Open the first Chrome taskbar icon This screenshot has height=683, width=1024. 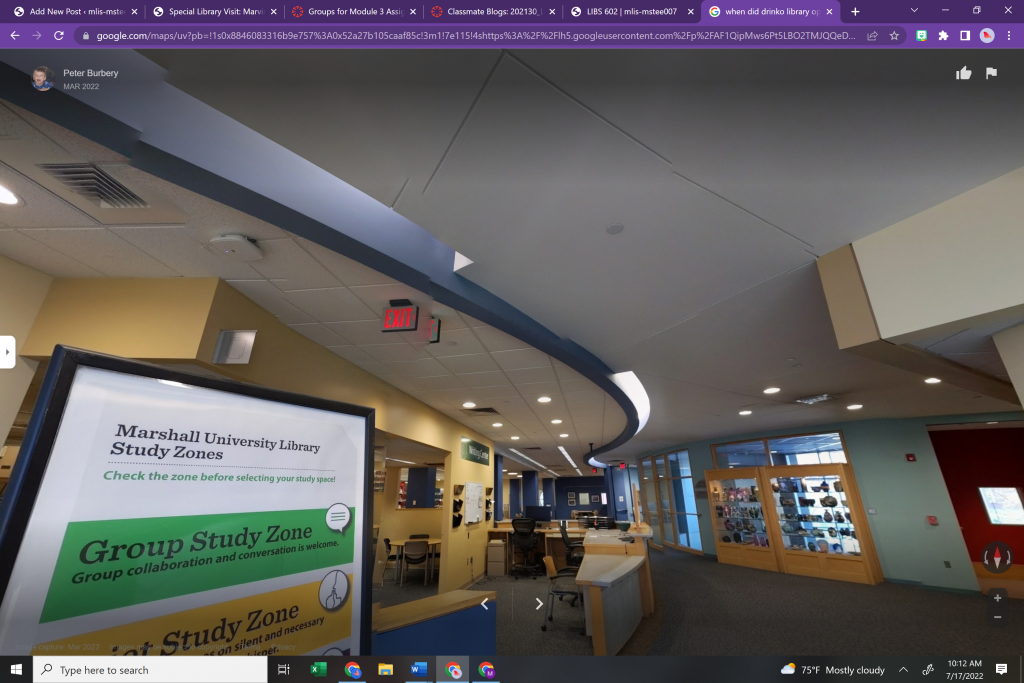(x=353, y=669)
